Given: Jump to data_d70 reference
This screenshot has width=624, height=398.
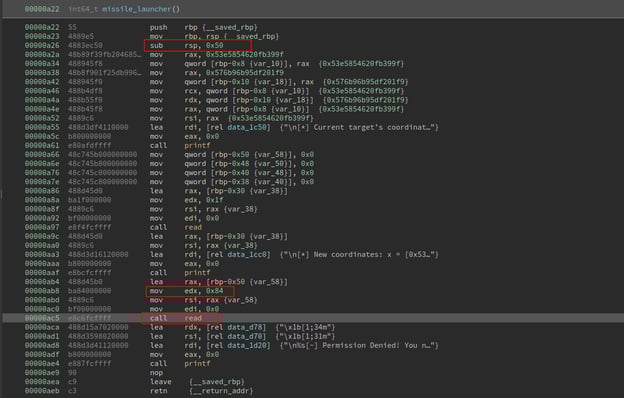Looking at the screenshot, I should [246, 336].
